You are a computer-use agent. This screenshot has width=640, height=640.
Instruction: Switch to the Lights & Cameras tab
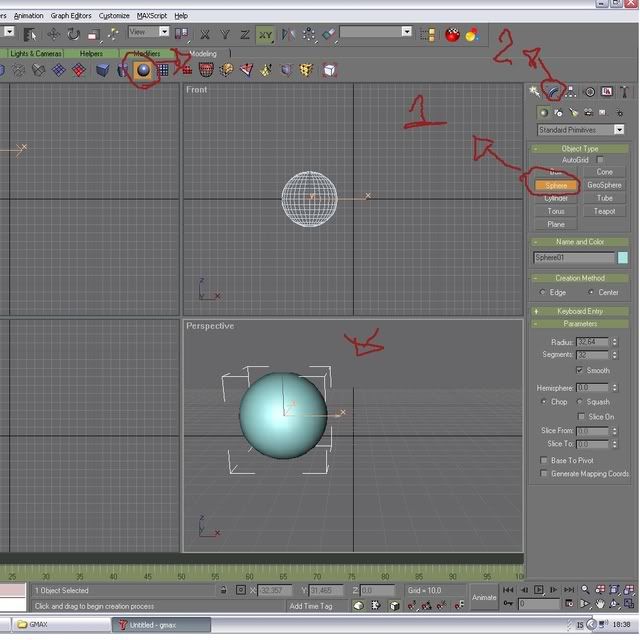[x=36, y=53]
